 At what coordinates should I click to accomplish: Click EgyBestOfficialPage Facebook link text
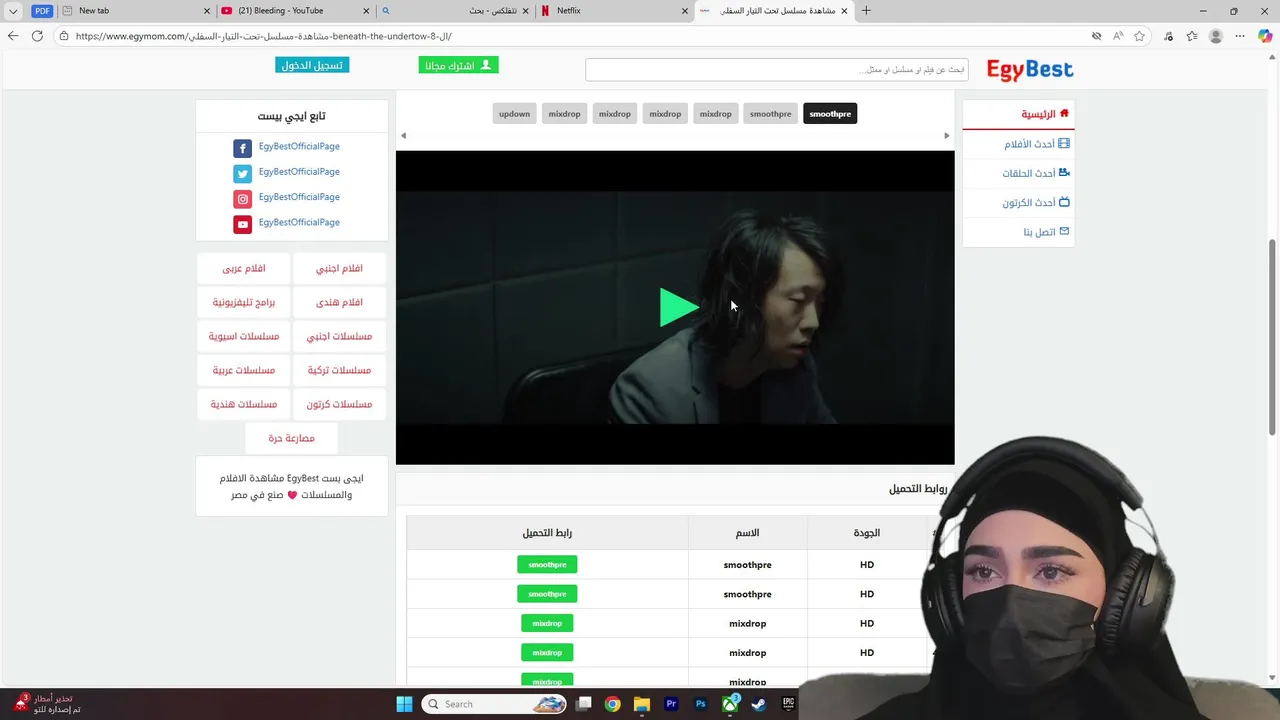(x=299, y=146)
